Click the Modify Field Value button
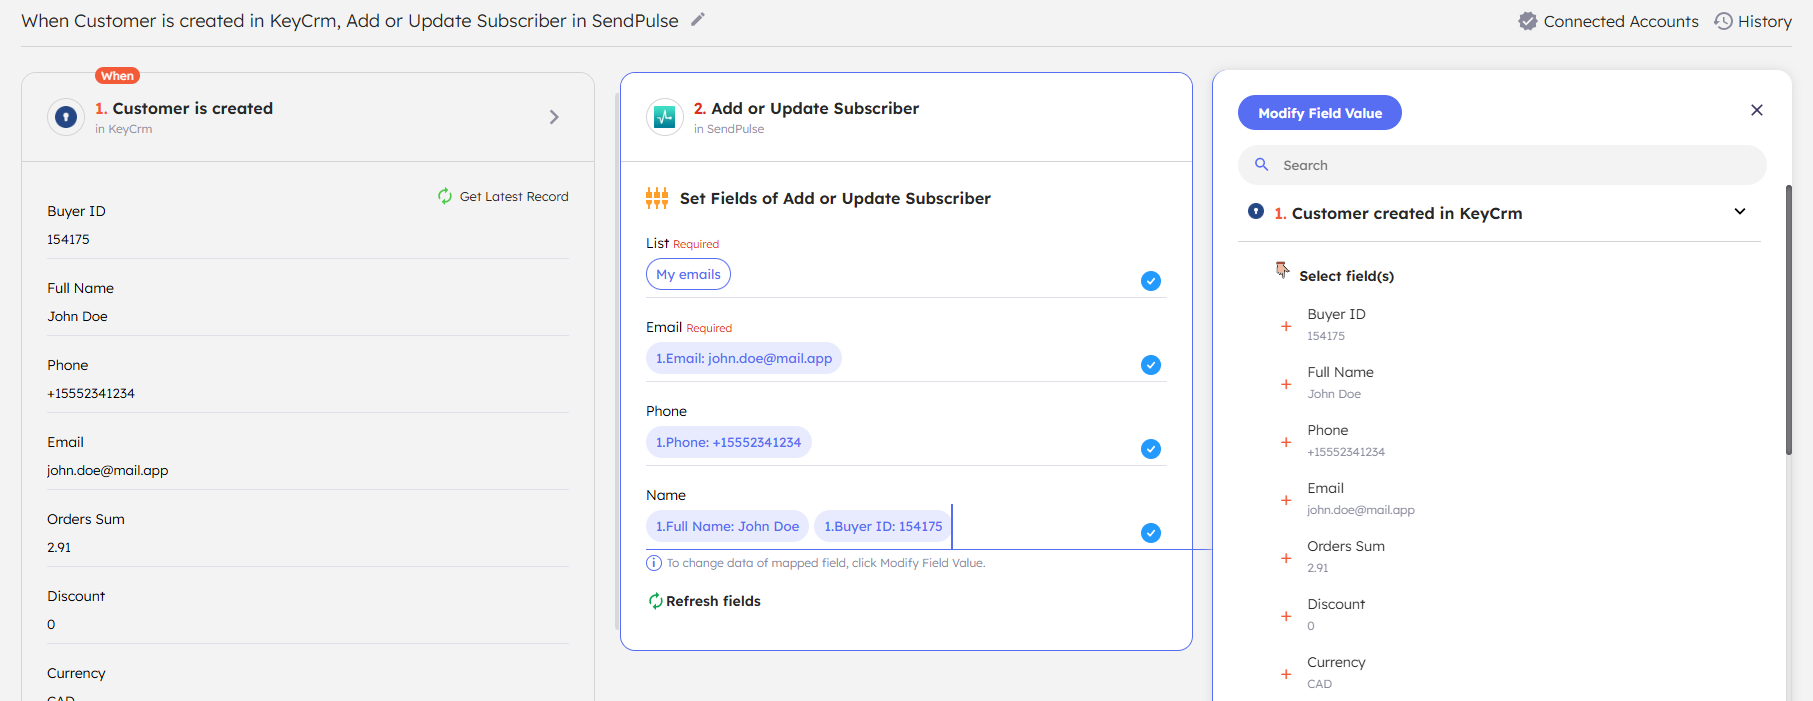Image resolution: width=1813 pixels, height=701 pixels. click(1319, 113)
